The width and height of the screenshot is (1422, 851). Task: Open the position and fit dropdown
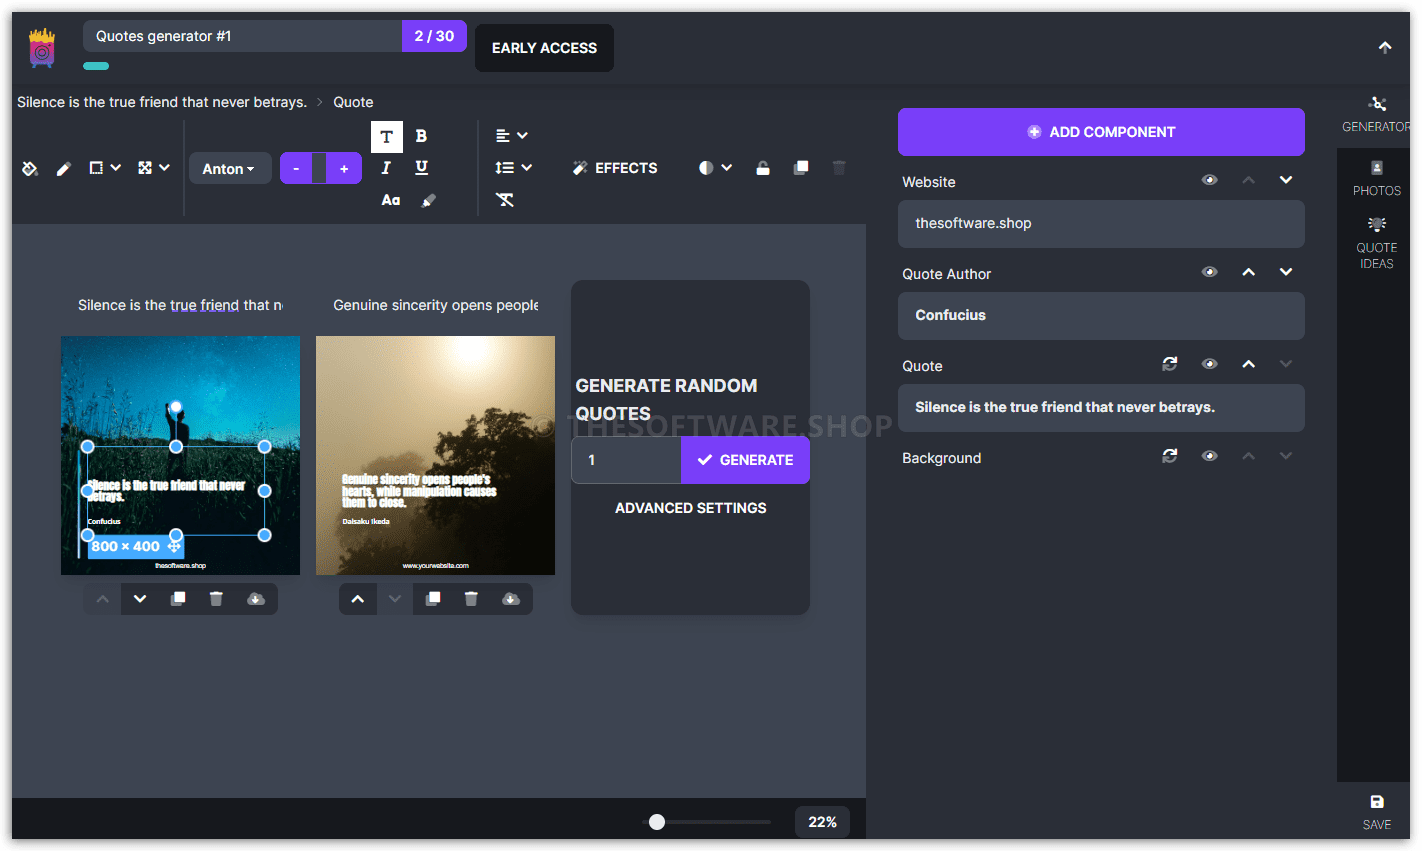coord(154,168)
